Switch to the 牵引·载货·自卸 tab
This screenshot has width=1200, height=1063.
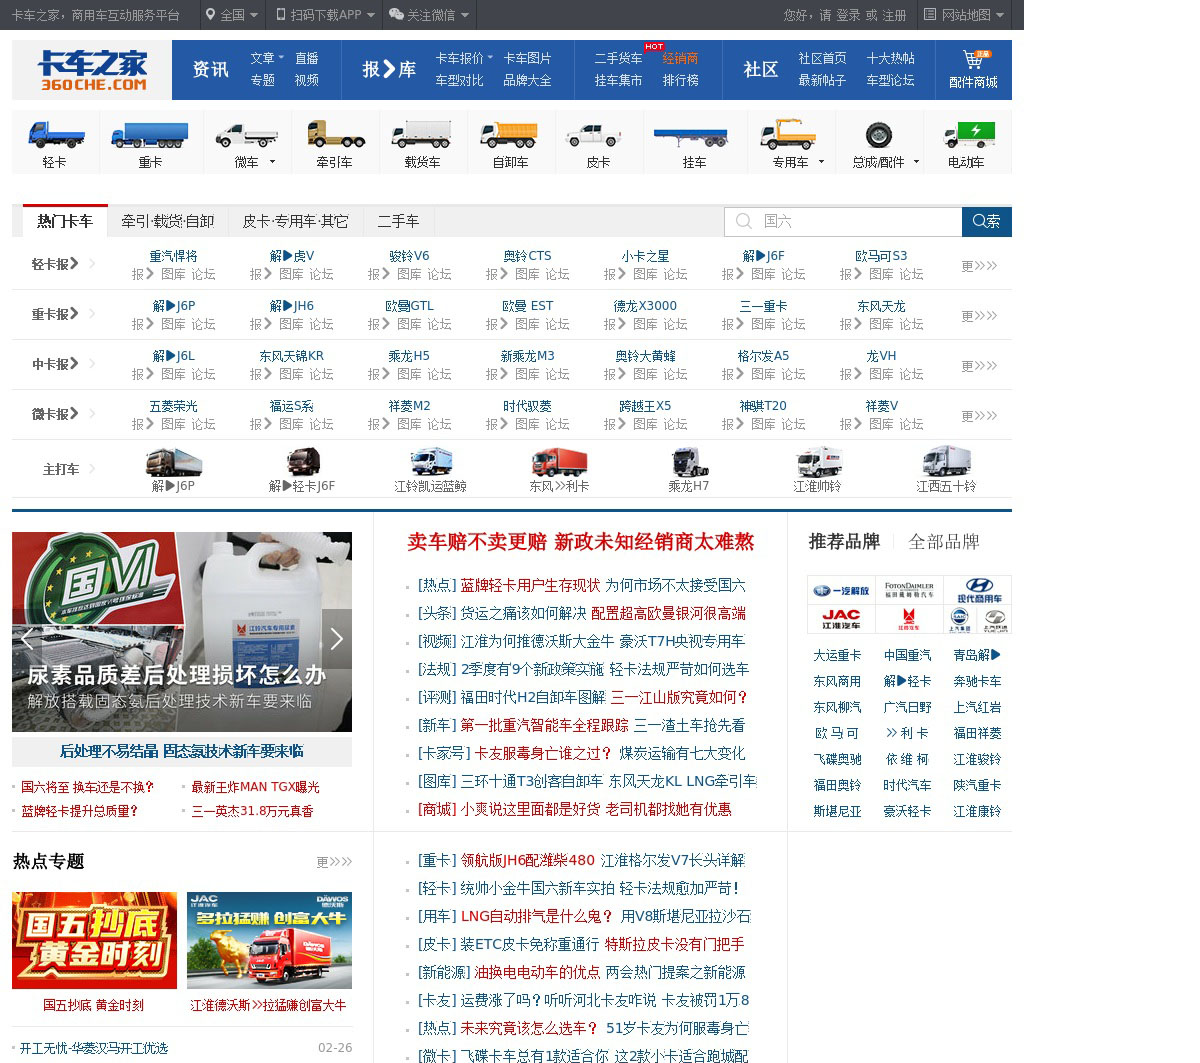pyautogui.click(x=168, y=221)
